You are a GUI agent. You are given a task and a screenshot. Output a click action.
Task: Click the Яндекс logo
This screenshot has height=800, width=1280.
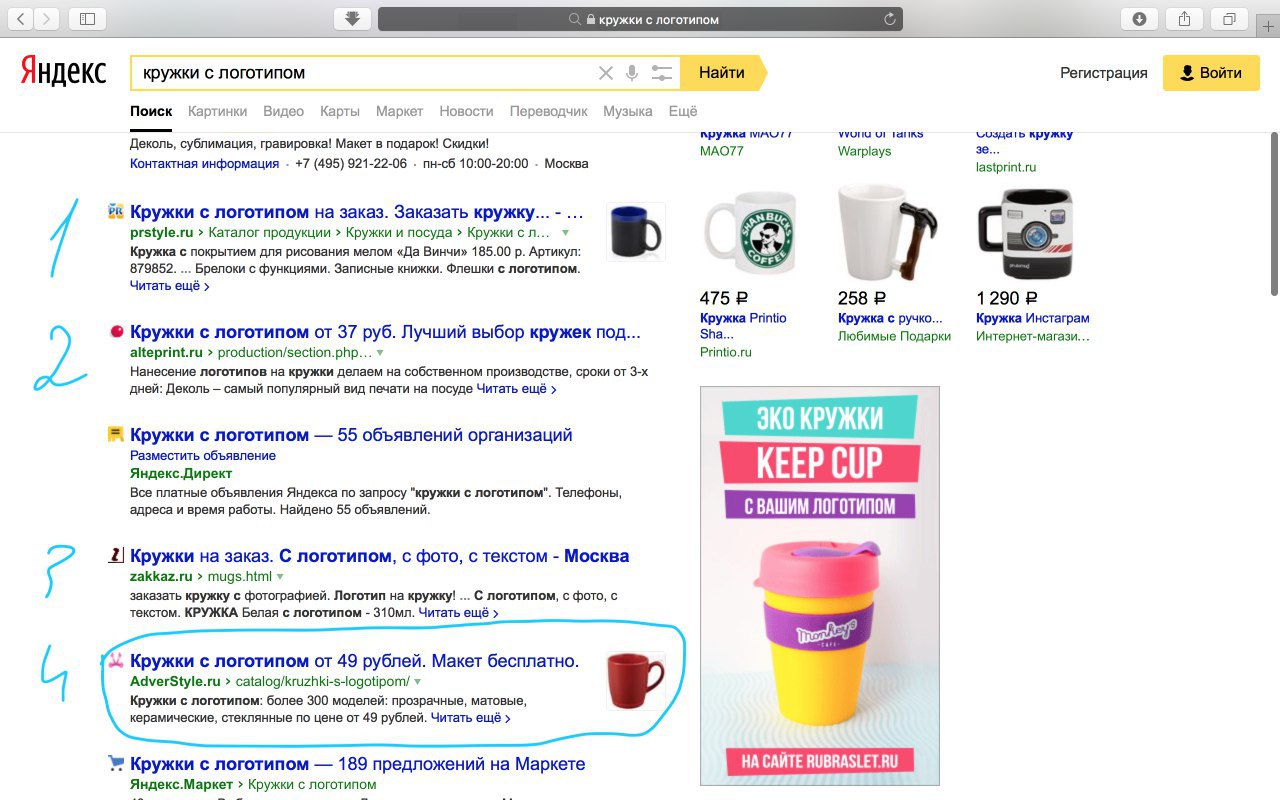[x=64, y=72]
